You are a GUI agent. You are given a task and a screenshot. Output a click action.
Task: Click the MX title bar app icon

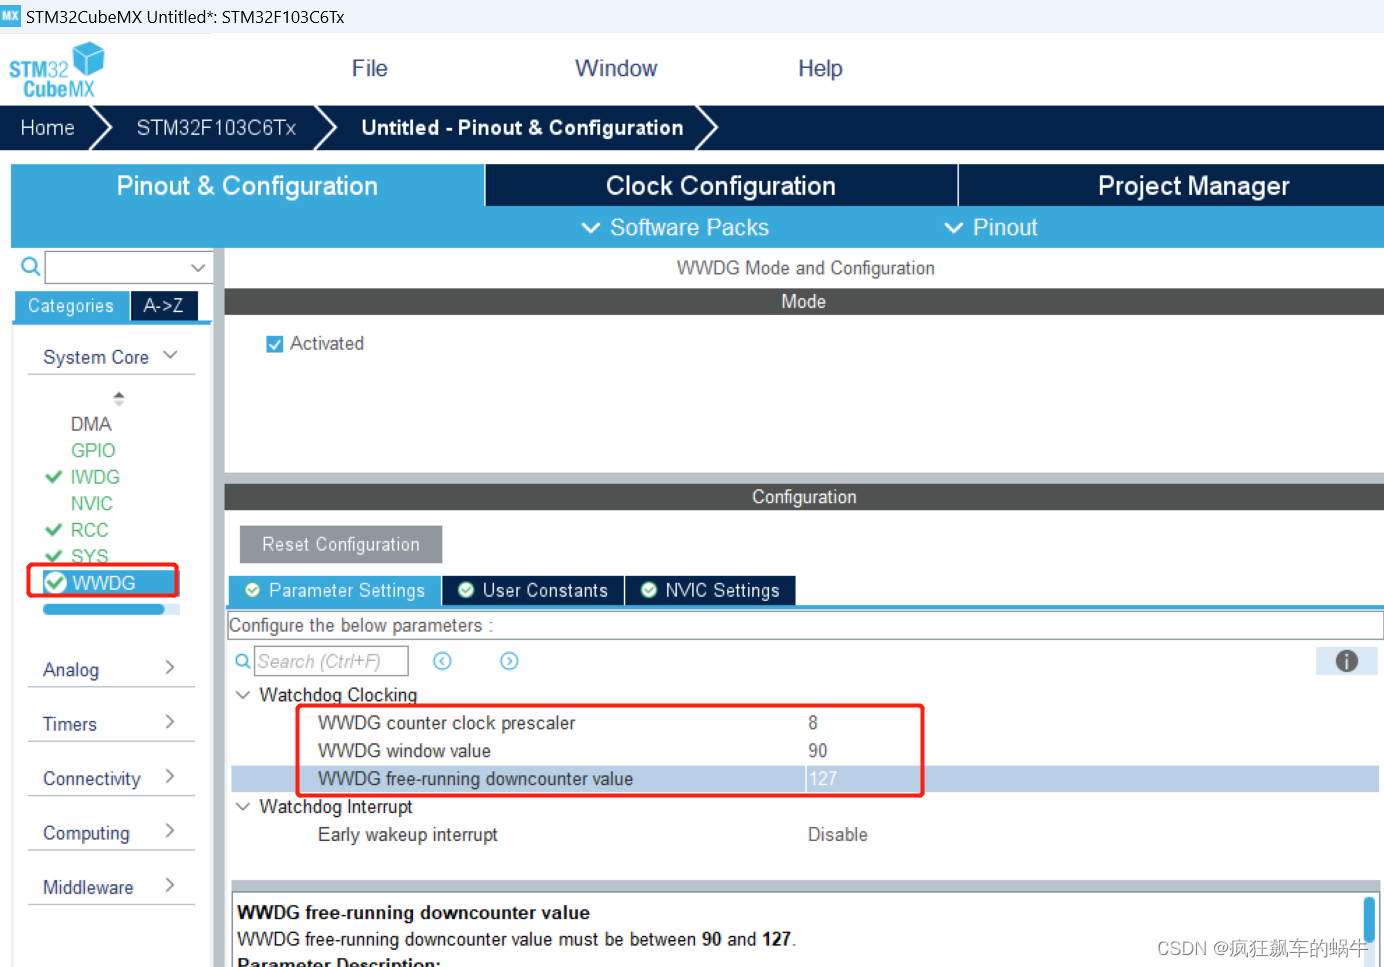pyautogui.click(x=10, y=16)
